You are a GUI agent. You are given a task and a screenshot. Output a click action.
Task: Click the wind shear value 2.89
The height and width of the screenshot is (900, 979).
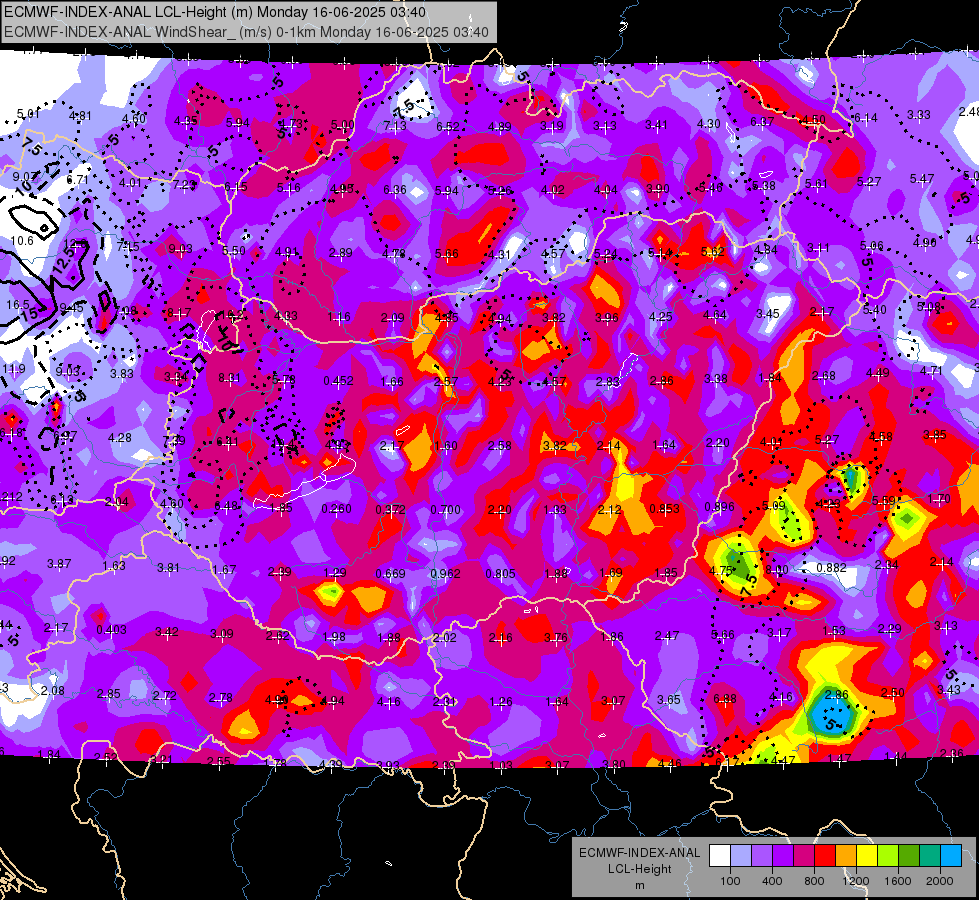point(340,253)
